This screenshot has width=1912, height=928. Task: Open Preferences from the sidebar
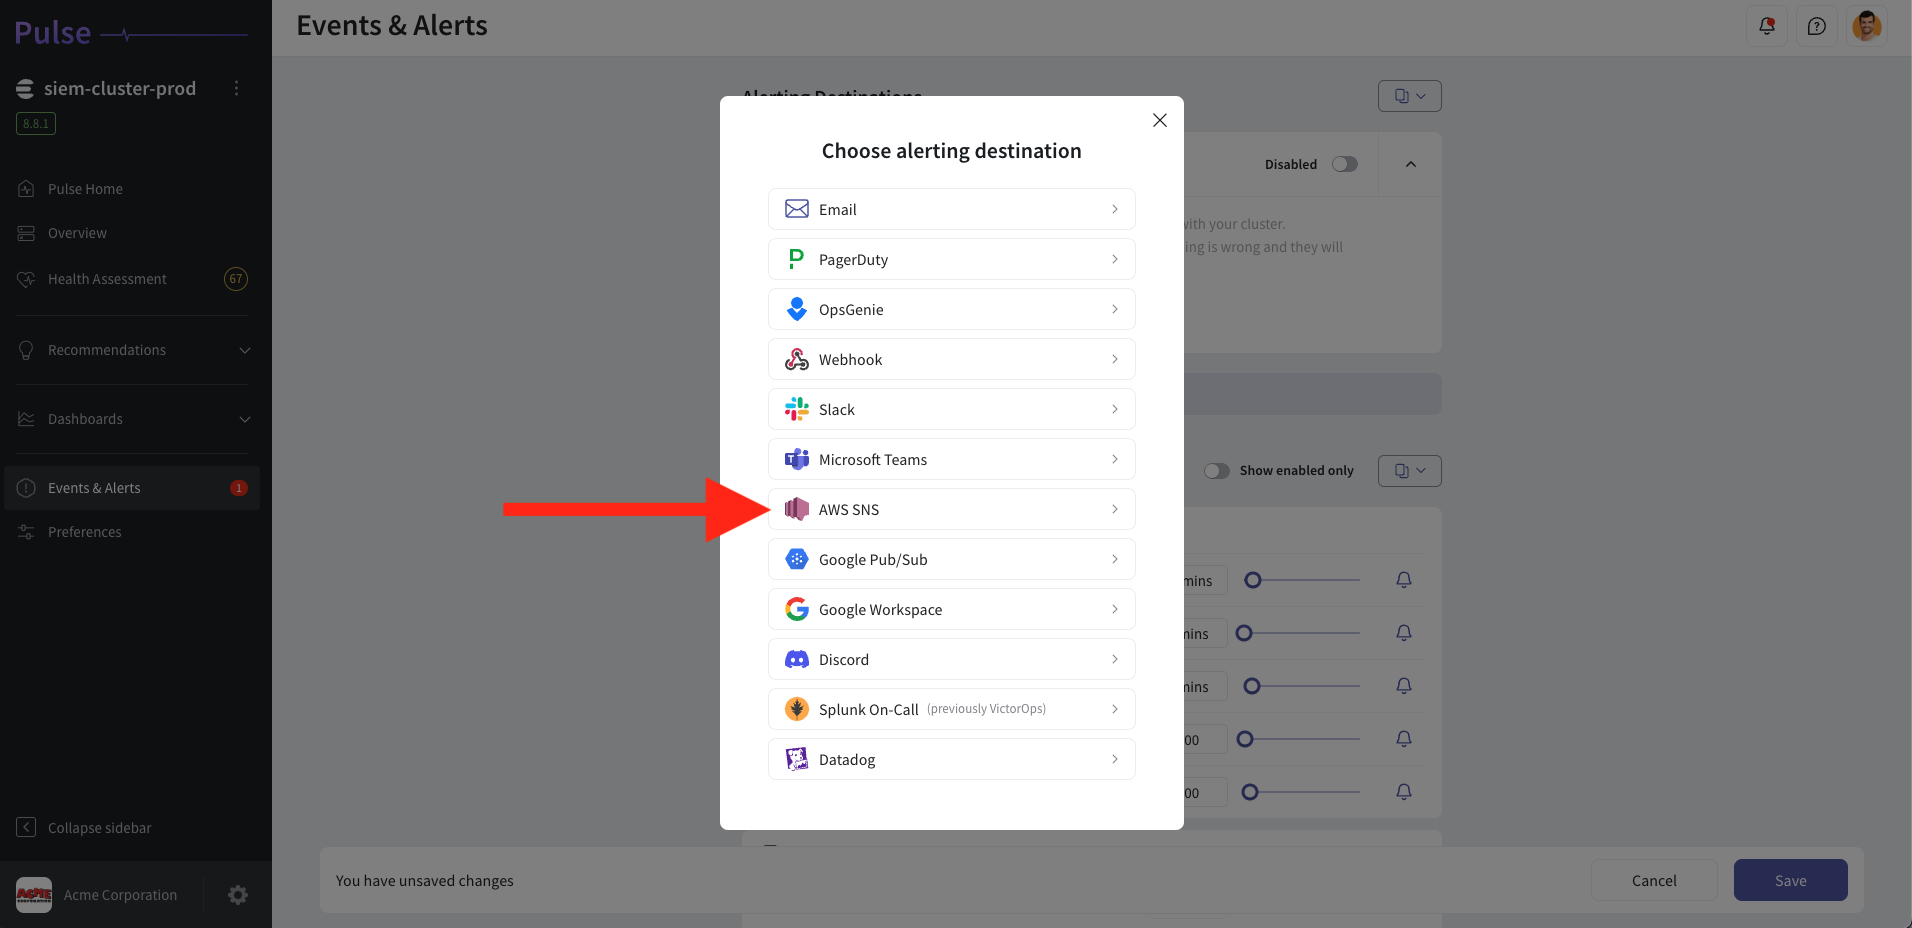[x=84, y=531]
